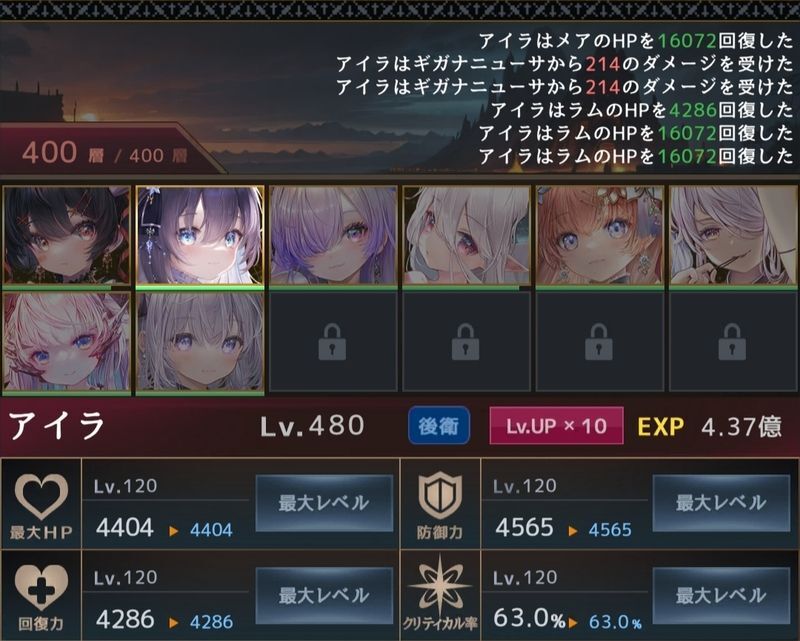
Task: Click the last locked character slot padlock
Action: tap(732, 342)
